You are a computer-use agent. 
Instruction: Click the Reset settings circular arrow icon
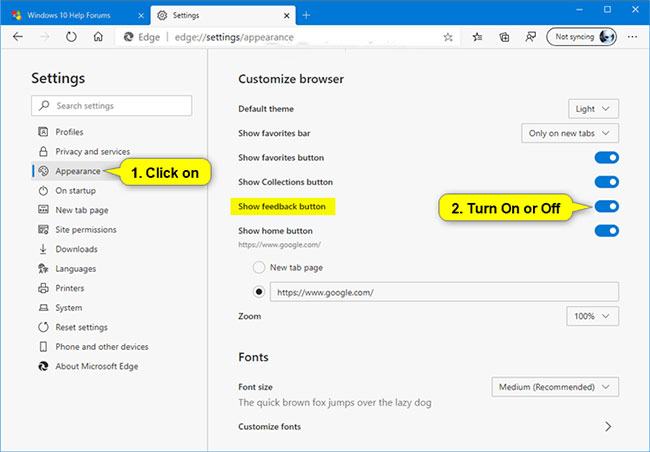point(43,327)
